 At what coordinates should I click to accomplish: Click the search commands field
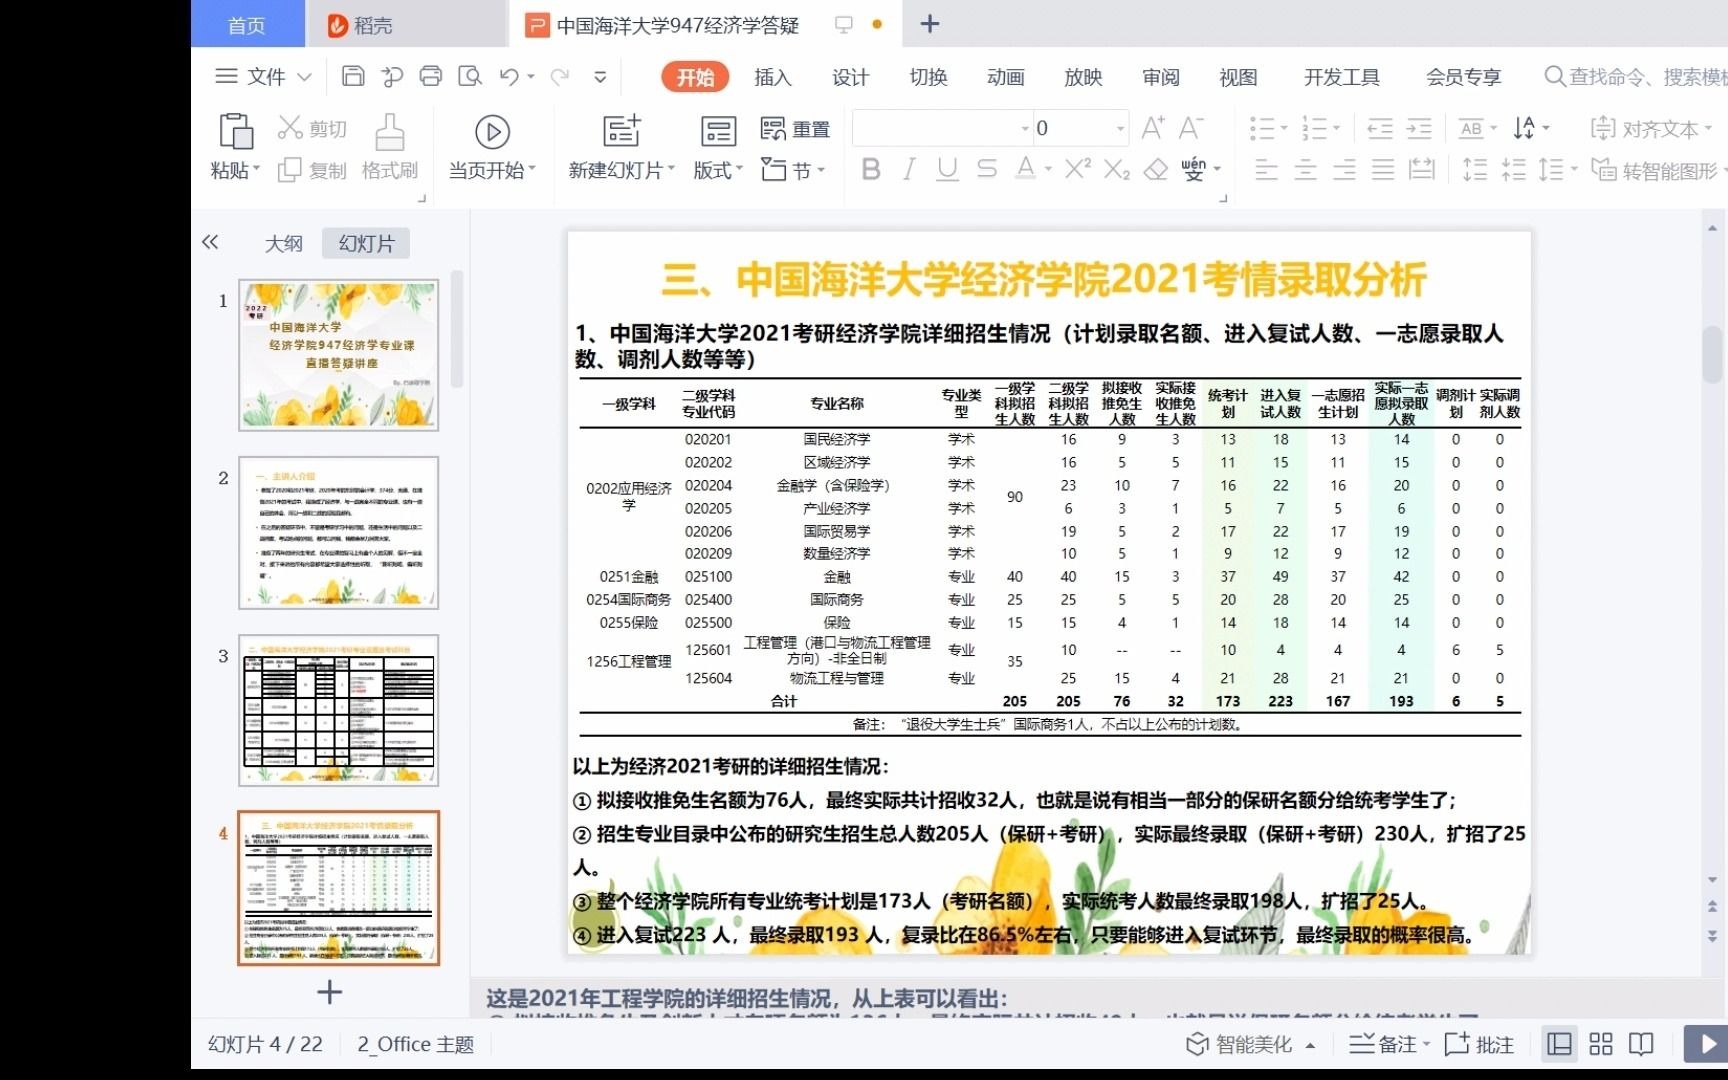pos(1635,77)
